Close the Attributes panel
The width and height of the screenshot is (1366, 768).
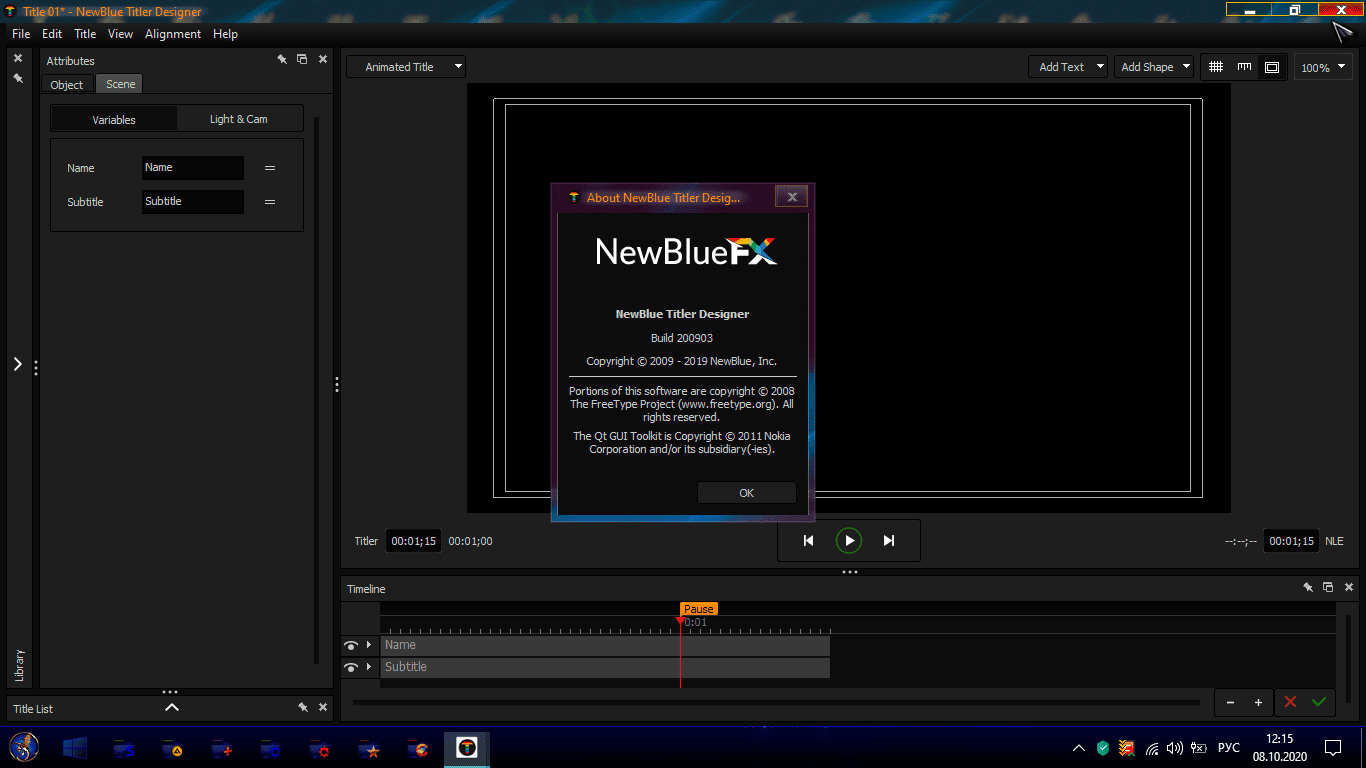point(323,60)
